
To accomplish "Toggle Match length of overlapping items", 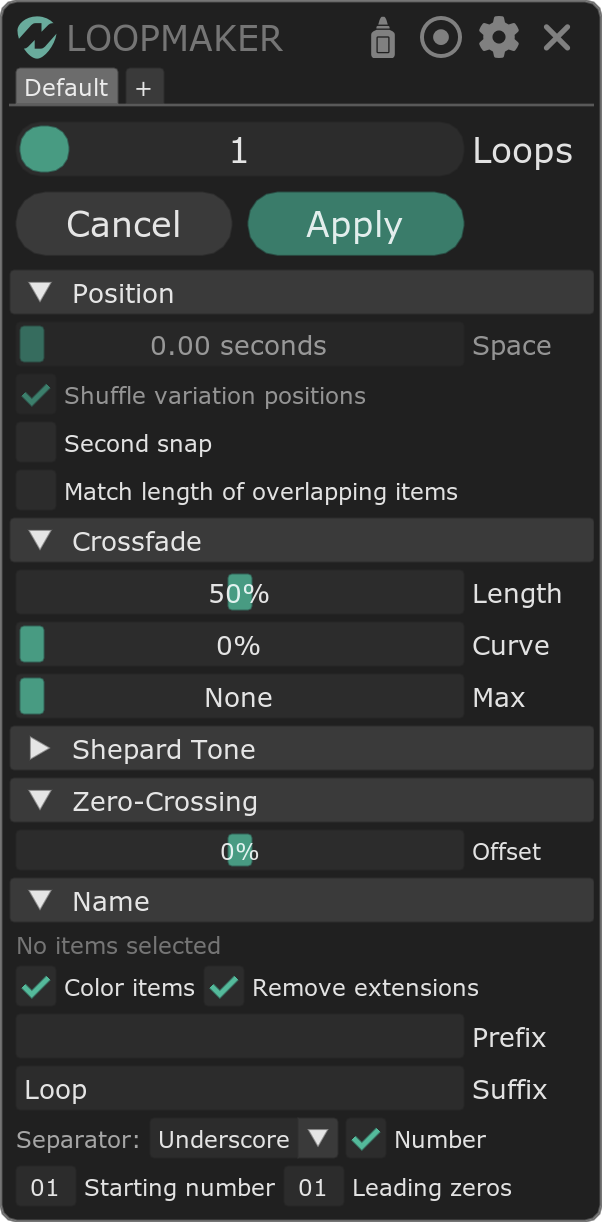I will 36,491.
